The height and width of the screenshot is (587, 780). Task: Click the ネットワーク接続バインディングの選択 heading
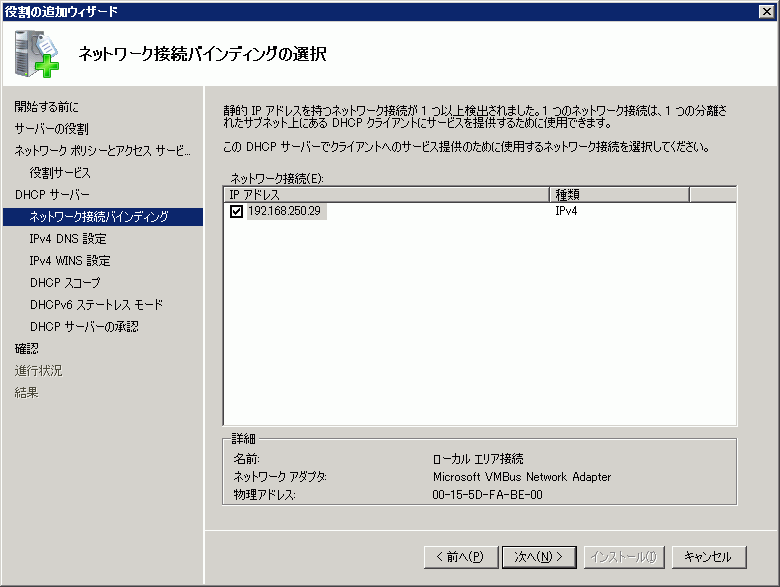pos(202,54)
